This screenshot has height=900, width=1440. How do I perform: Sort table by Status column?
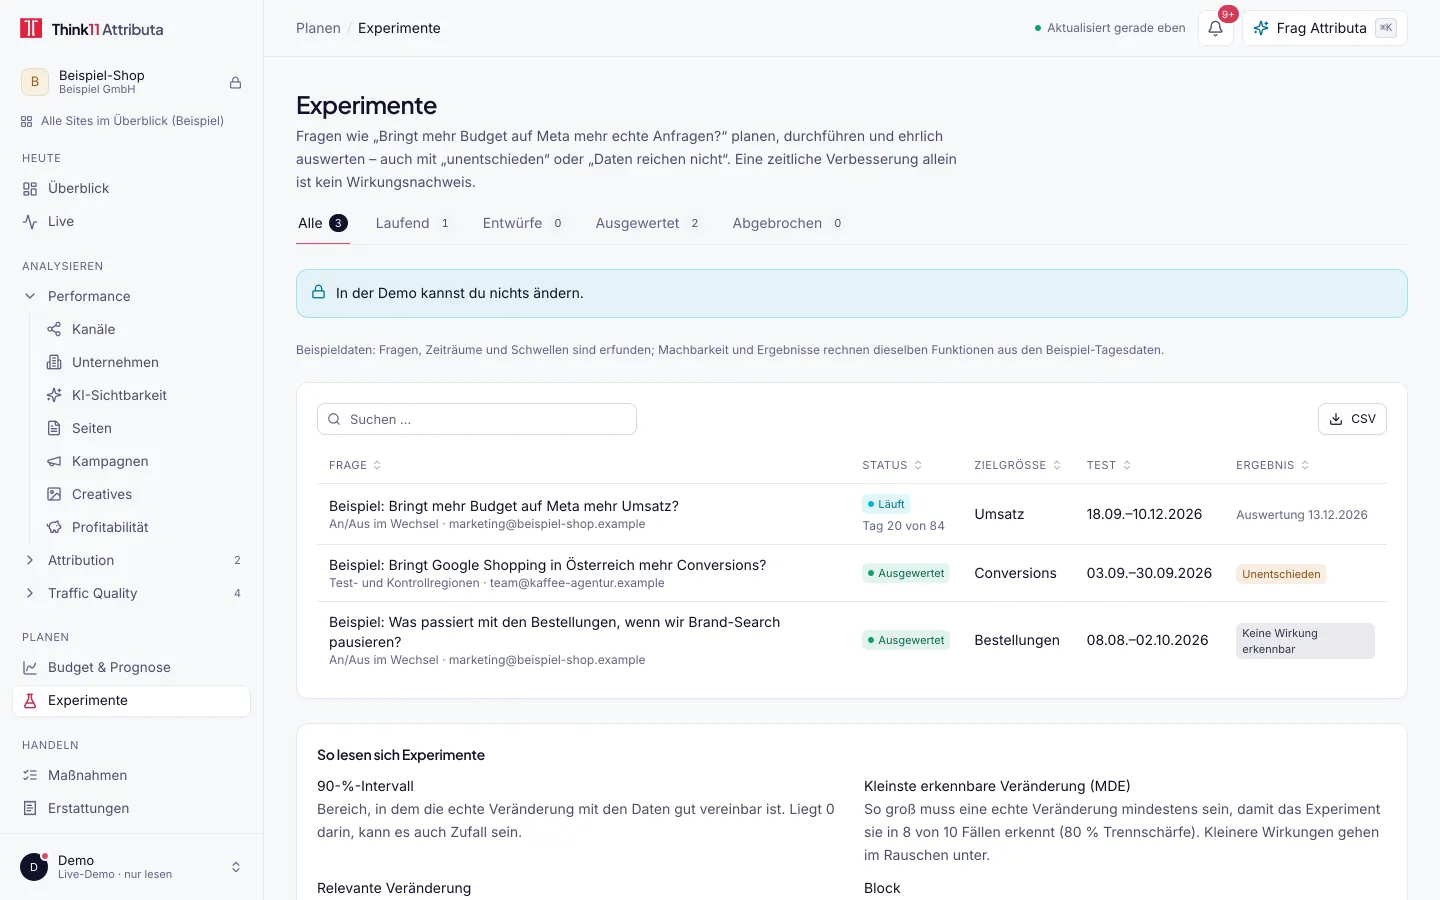(892, 465)
